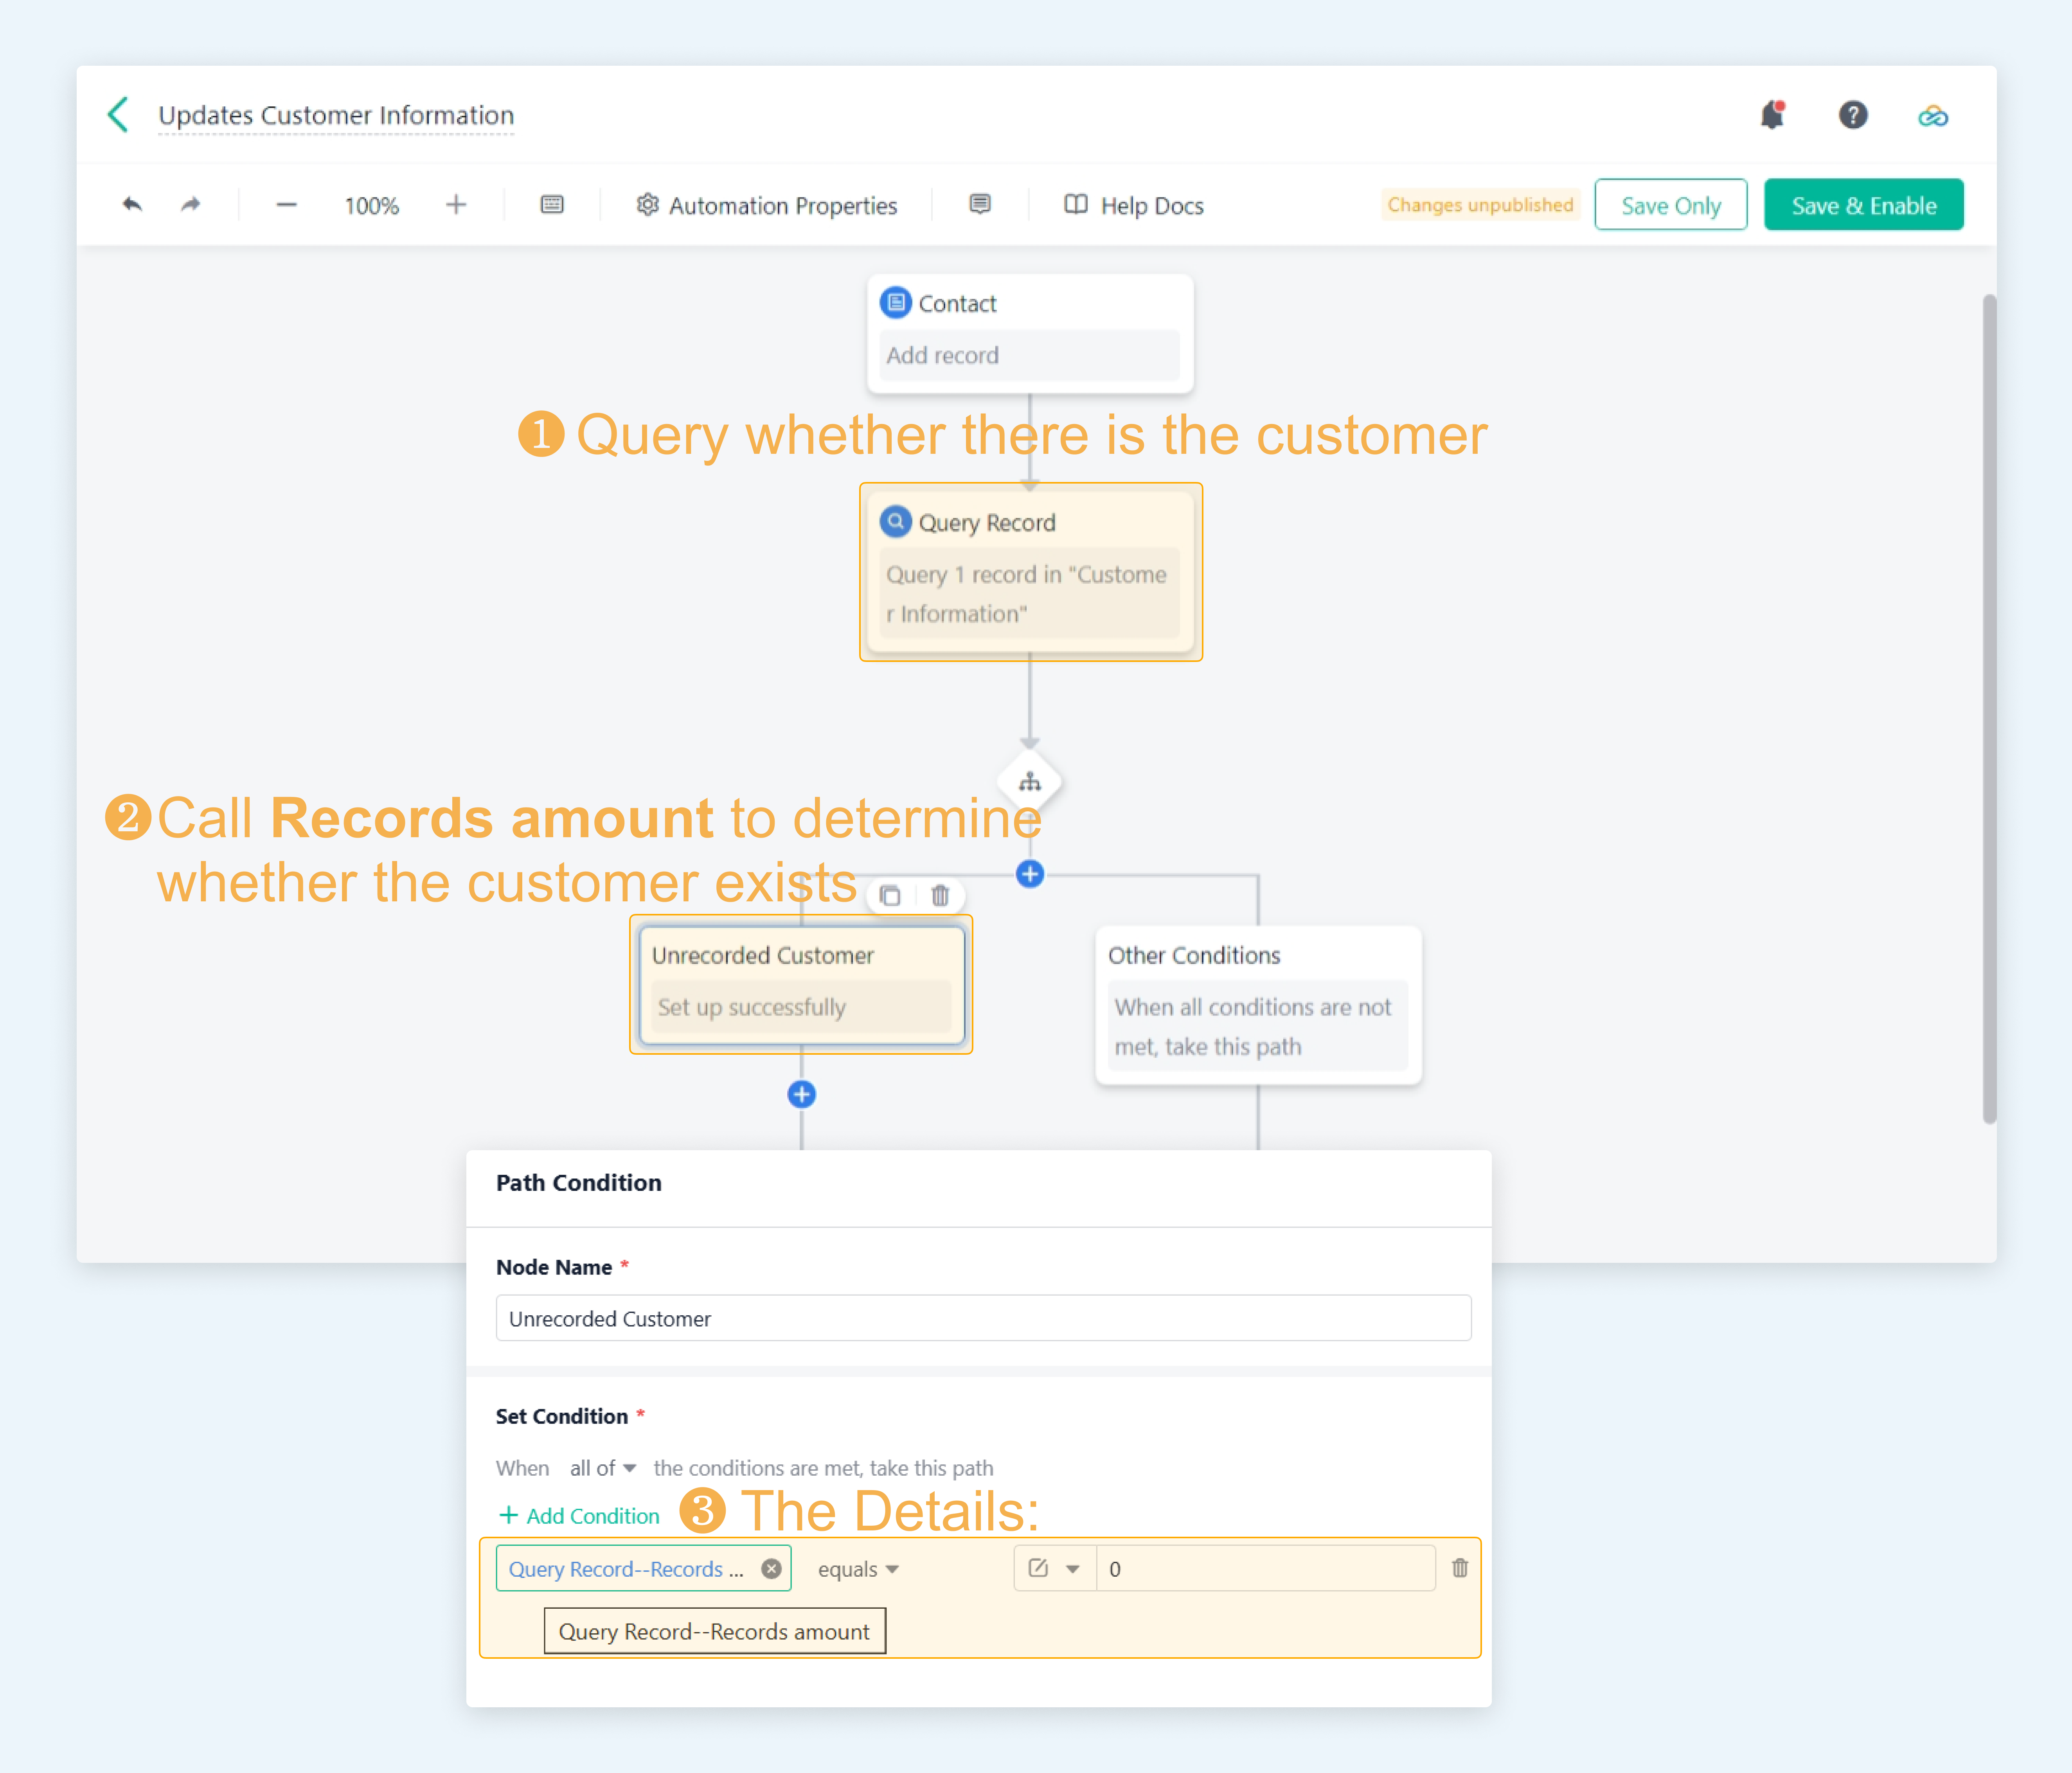Click the keyboard shortcuts icon in toolbar
The width and height of the screenshot is (2072, 1773).
point(552,205)
